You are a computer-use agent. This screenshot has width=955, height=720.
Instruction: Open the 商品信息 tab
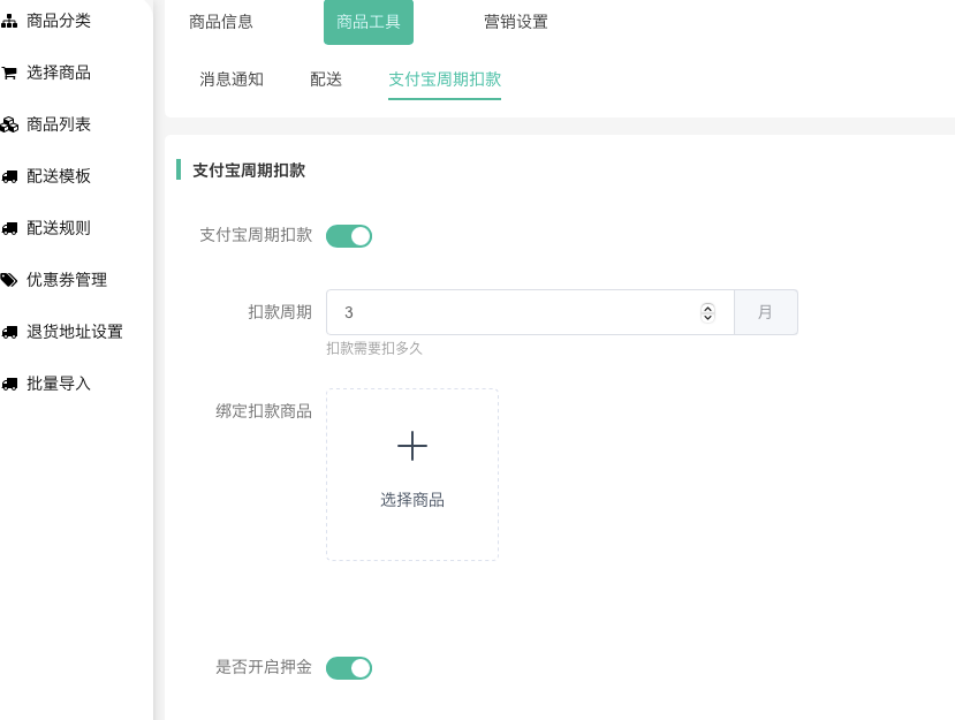pyautogui.click(x=221, y=22)
